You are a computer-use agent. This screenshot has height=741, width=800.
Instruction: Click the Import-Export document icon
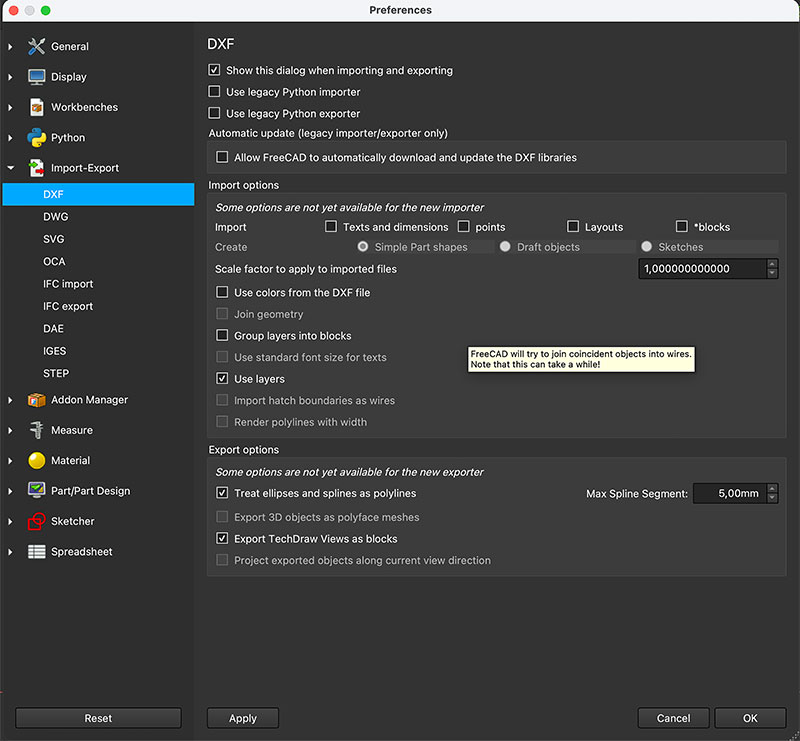[36, 168]
